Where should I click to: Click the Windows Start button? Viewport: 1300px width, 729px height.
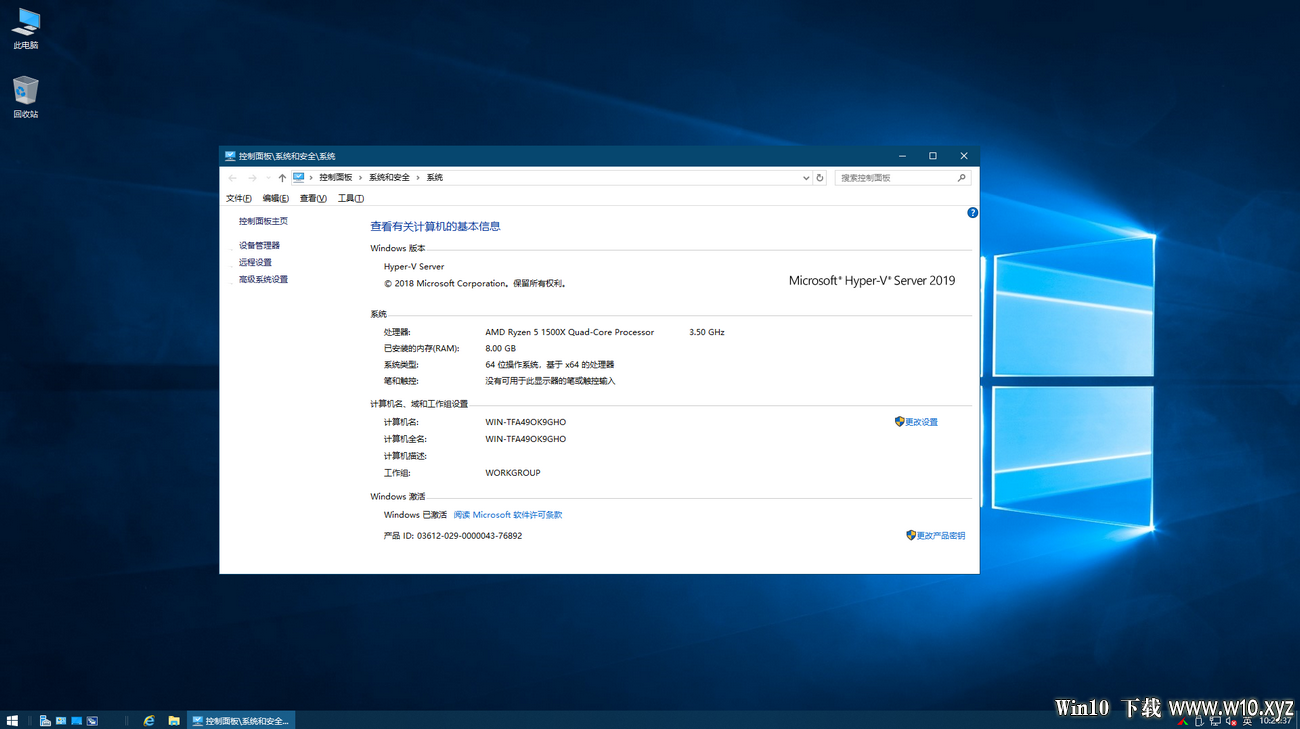pyautogui.click(x=12, y=720)
